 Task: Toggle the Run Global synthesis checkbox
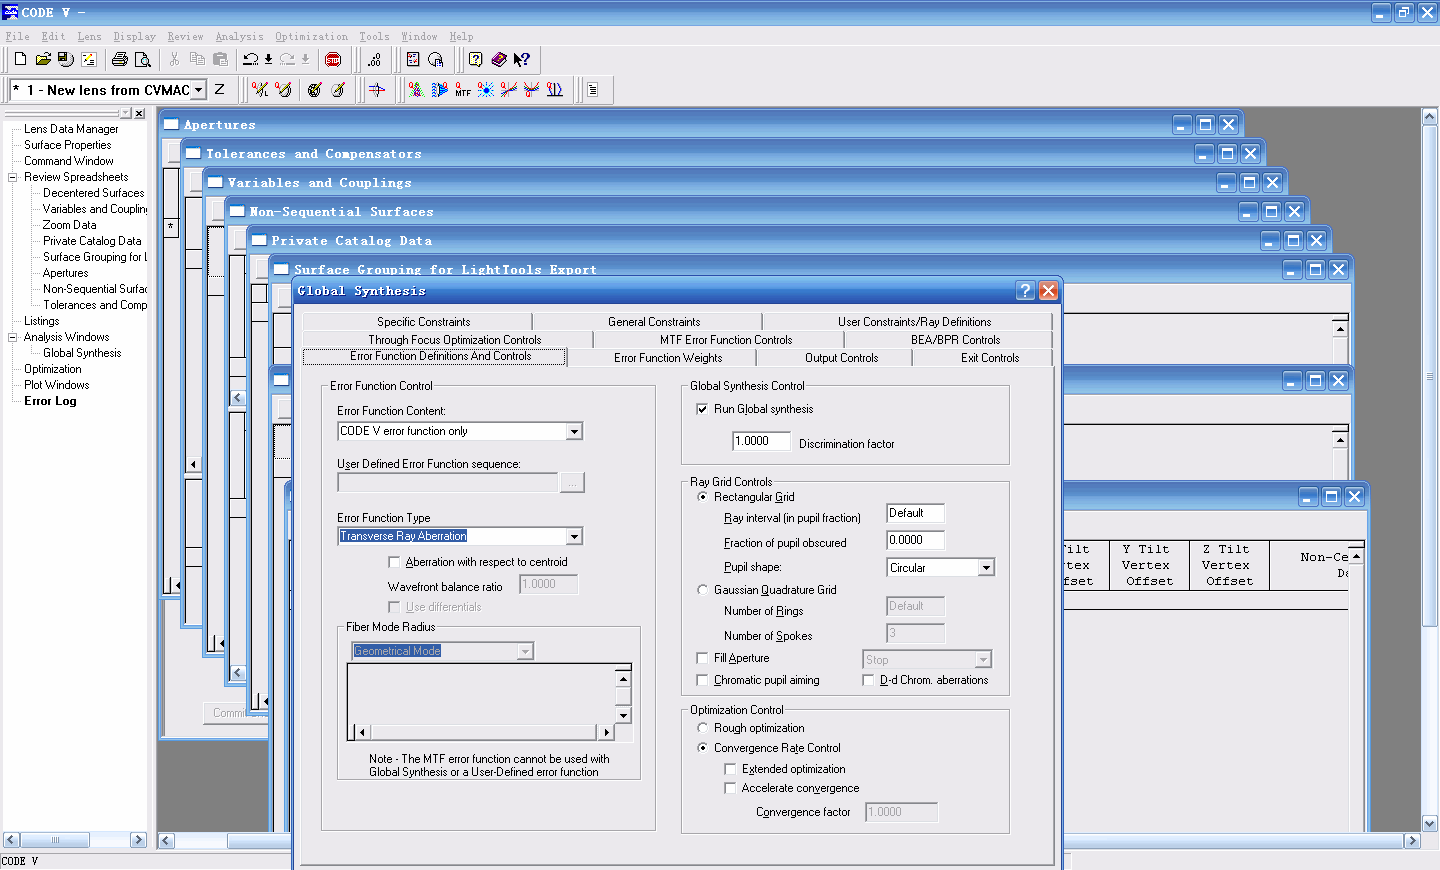coord(702,409)
